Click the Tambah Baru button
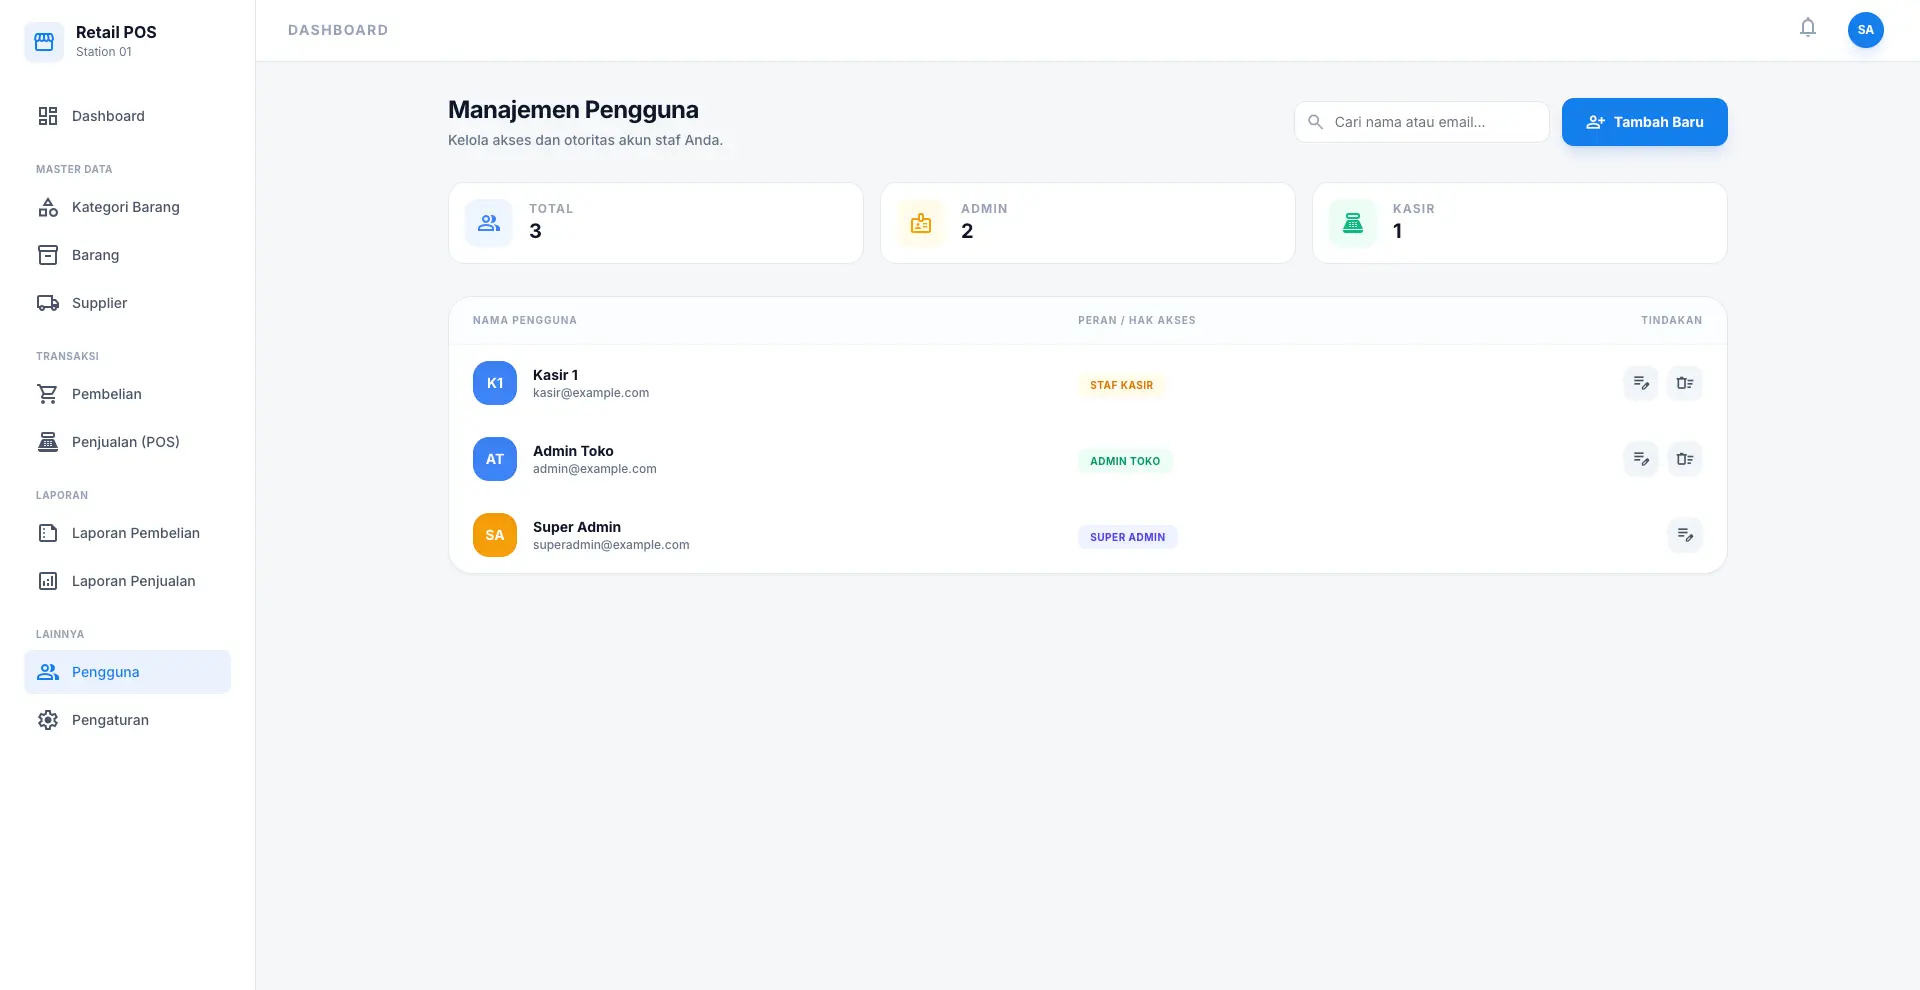Screen dimensions: 1920x990 coord(1644,122)
